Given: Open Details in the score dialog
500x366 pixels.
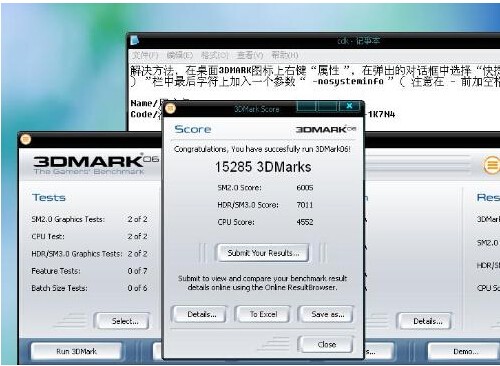Looking at the screenshot, I should pyautogui.click(x=201, y=314).
